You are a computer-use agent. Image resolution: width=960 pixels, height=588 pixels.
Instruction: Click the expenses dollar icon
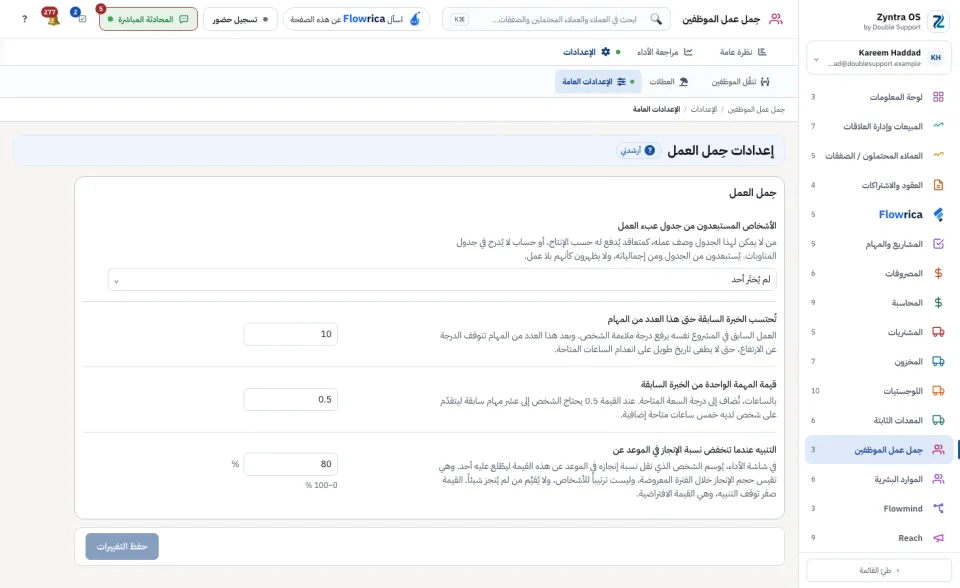tap(938, 273)
